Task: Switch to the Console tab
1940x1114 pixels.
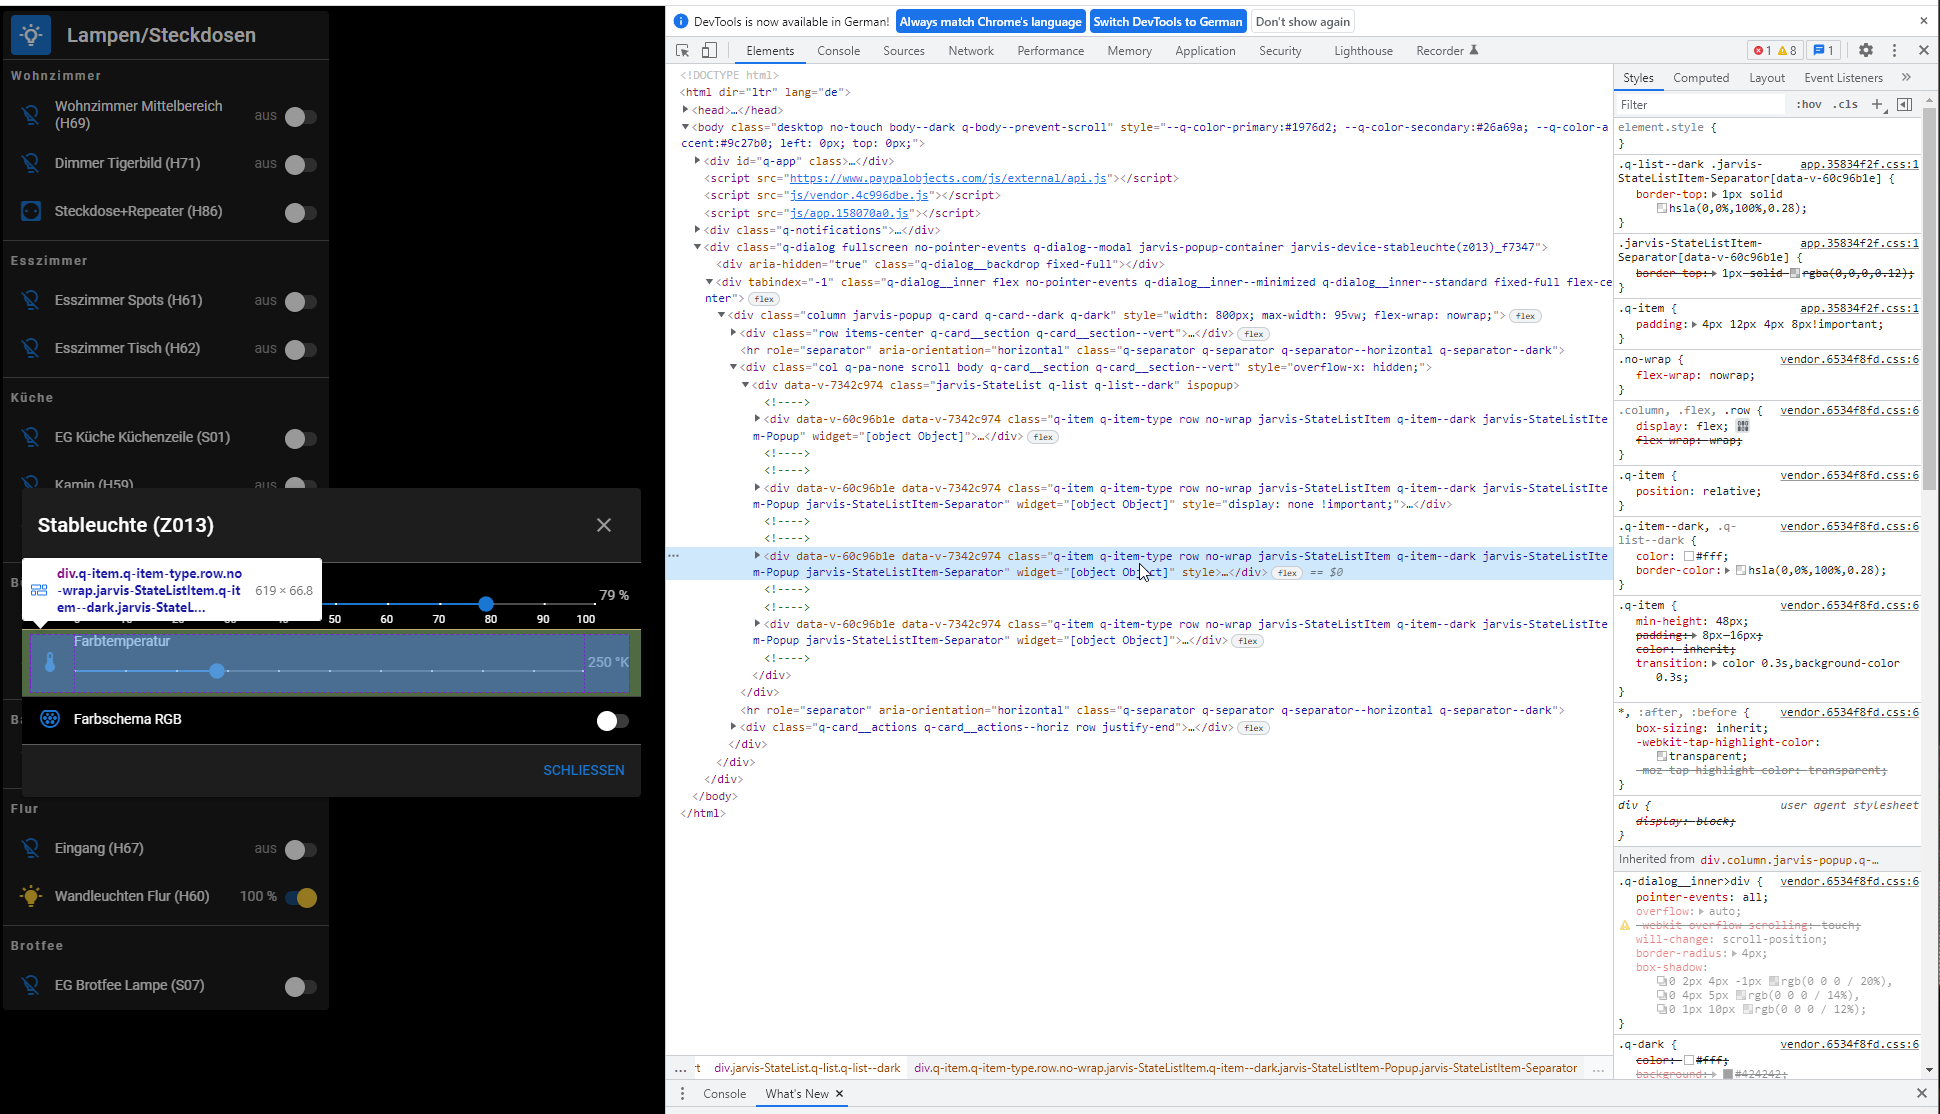Action: click(x=838, y=50)
